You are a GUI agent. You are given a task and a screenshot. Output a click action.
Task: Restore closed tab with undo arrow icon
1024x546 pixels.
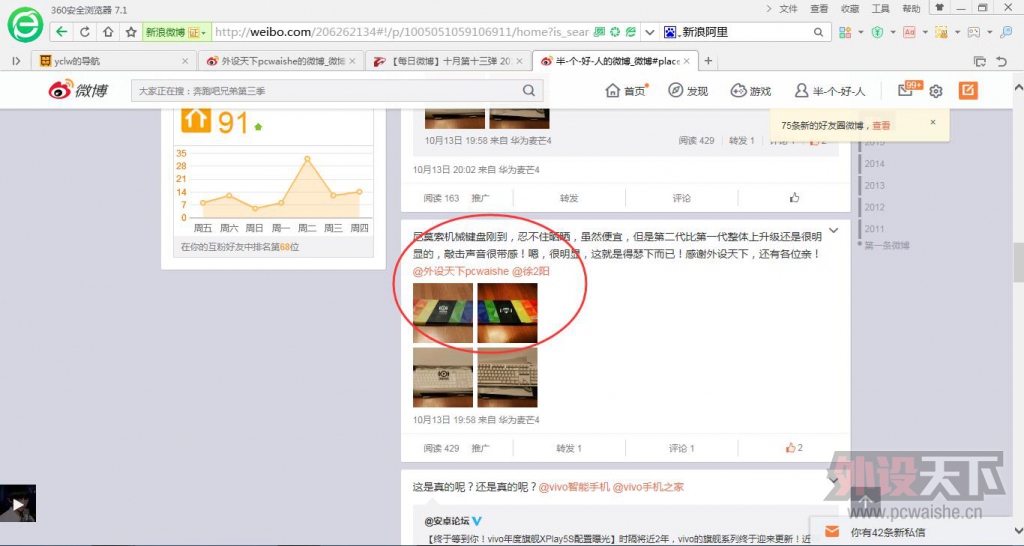click(x=1002, y=61)
